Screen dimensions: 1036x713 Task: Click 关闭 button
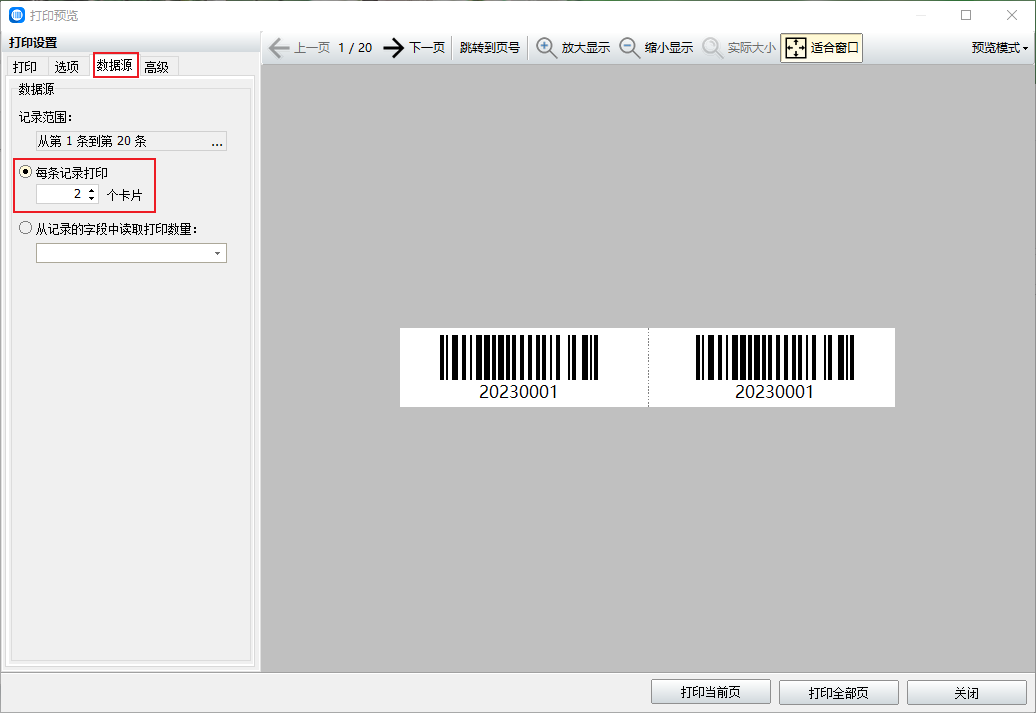coord(967,693)
